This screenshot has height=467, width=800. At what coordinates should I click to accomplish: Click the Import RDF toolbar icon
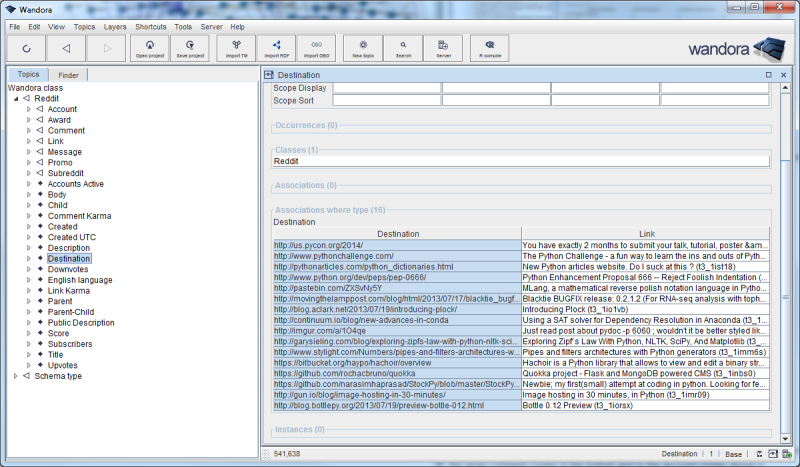click(276, 48)
